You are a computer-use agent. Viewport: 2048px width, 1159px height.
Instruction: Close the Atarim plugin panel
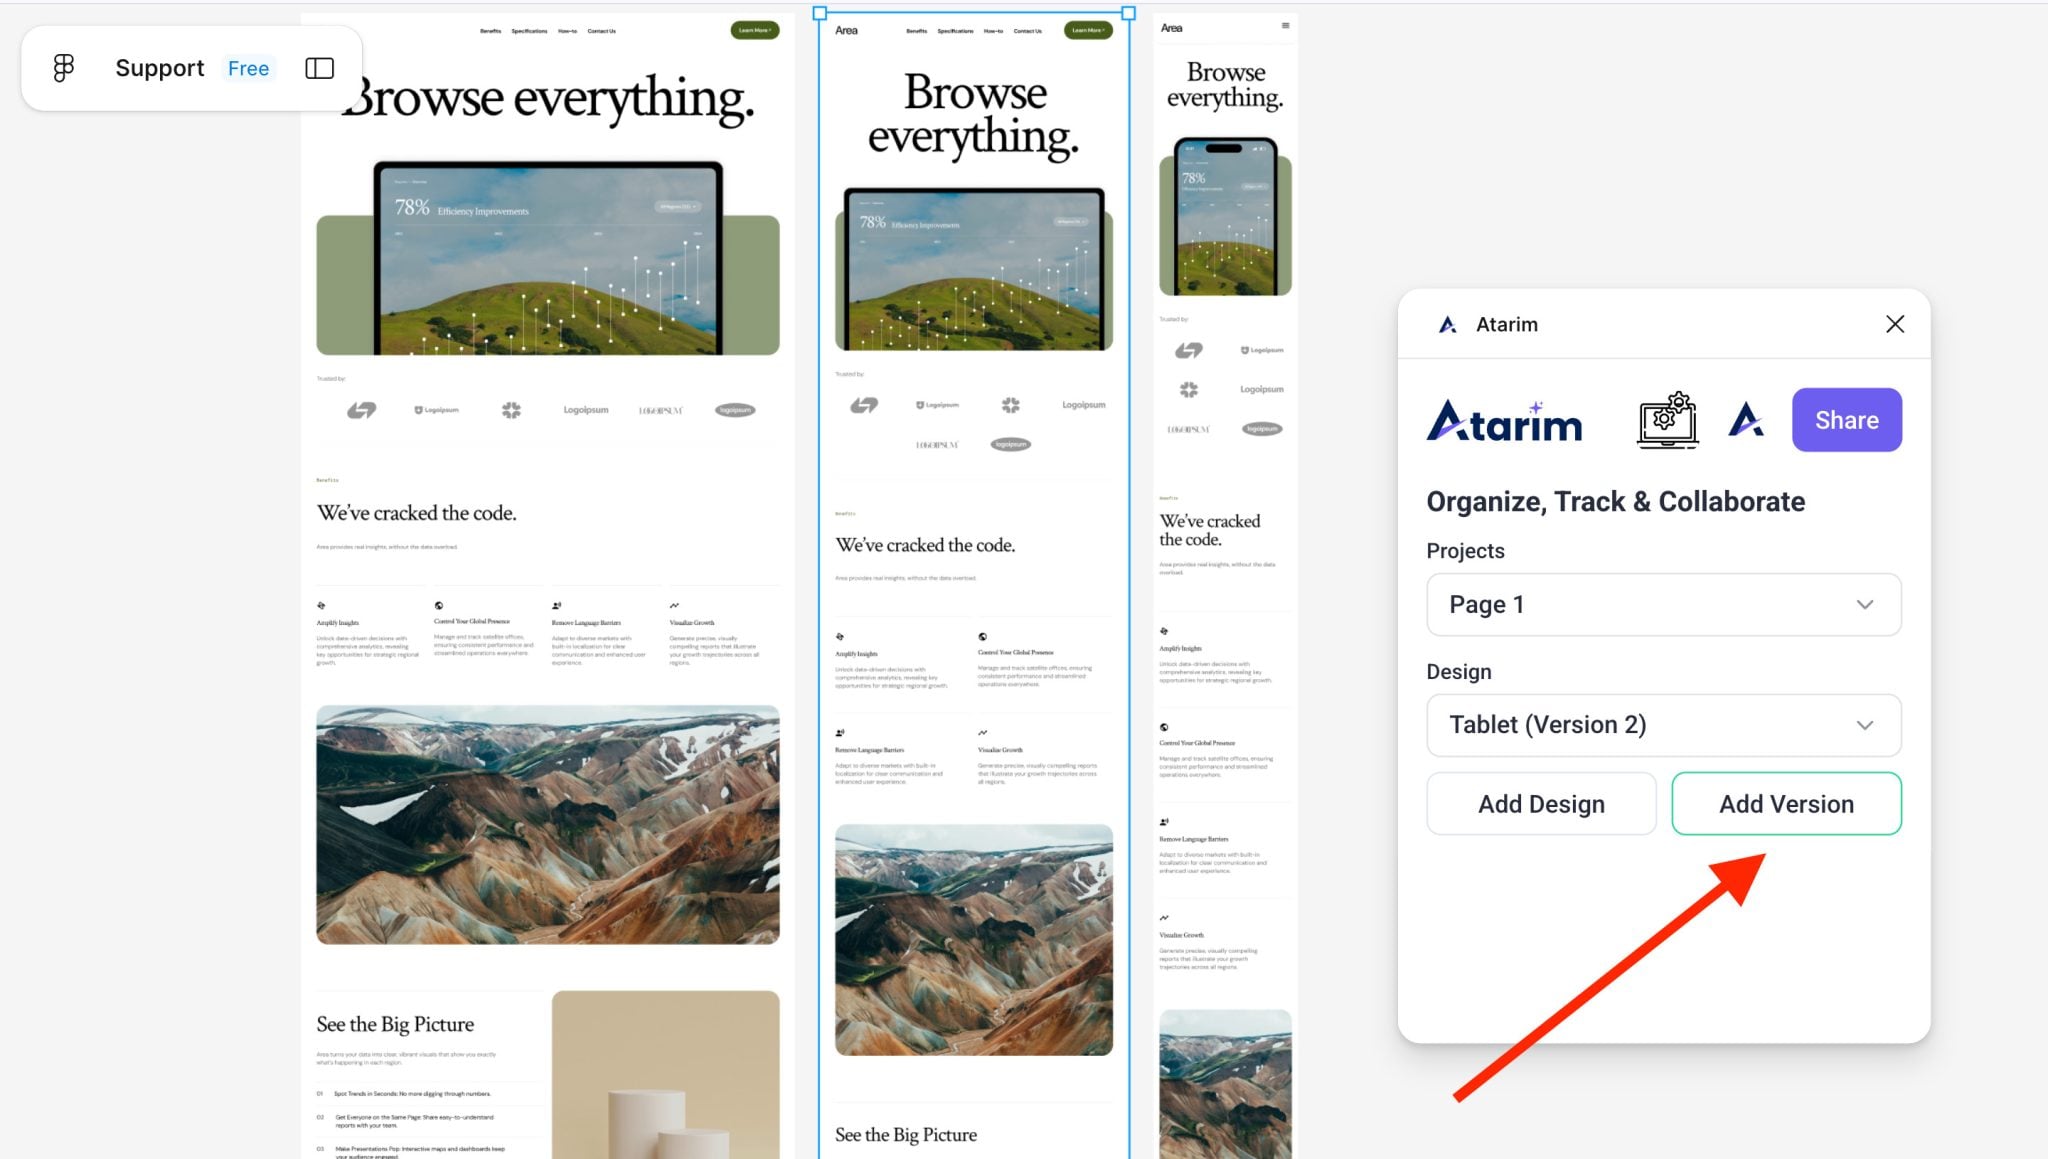1894,324
